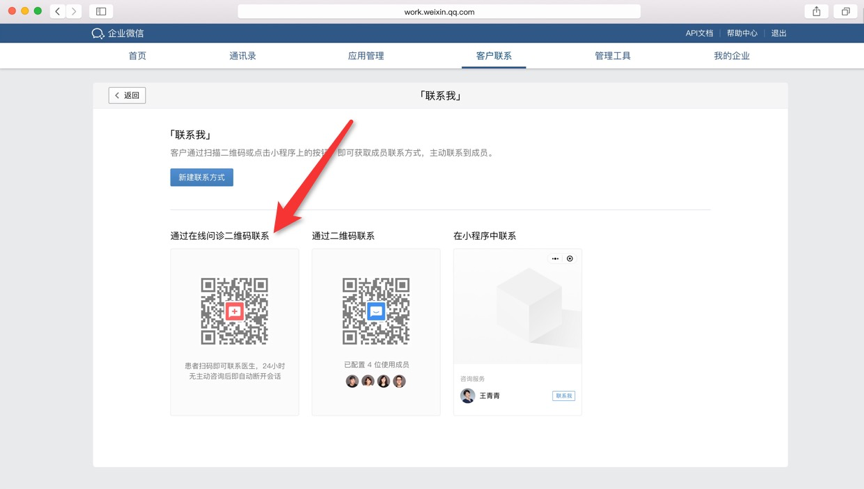Click the Safari back navigation arrow

click(x=57, y=11)
